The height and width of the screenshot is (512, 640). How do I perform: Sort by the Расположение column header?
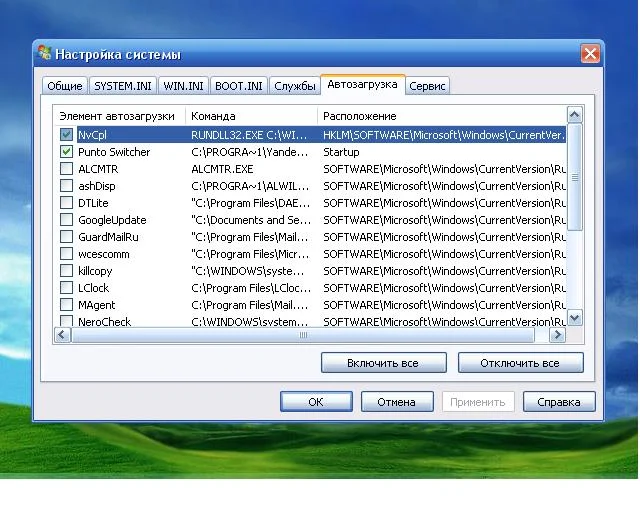pos(442,116)
